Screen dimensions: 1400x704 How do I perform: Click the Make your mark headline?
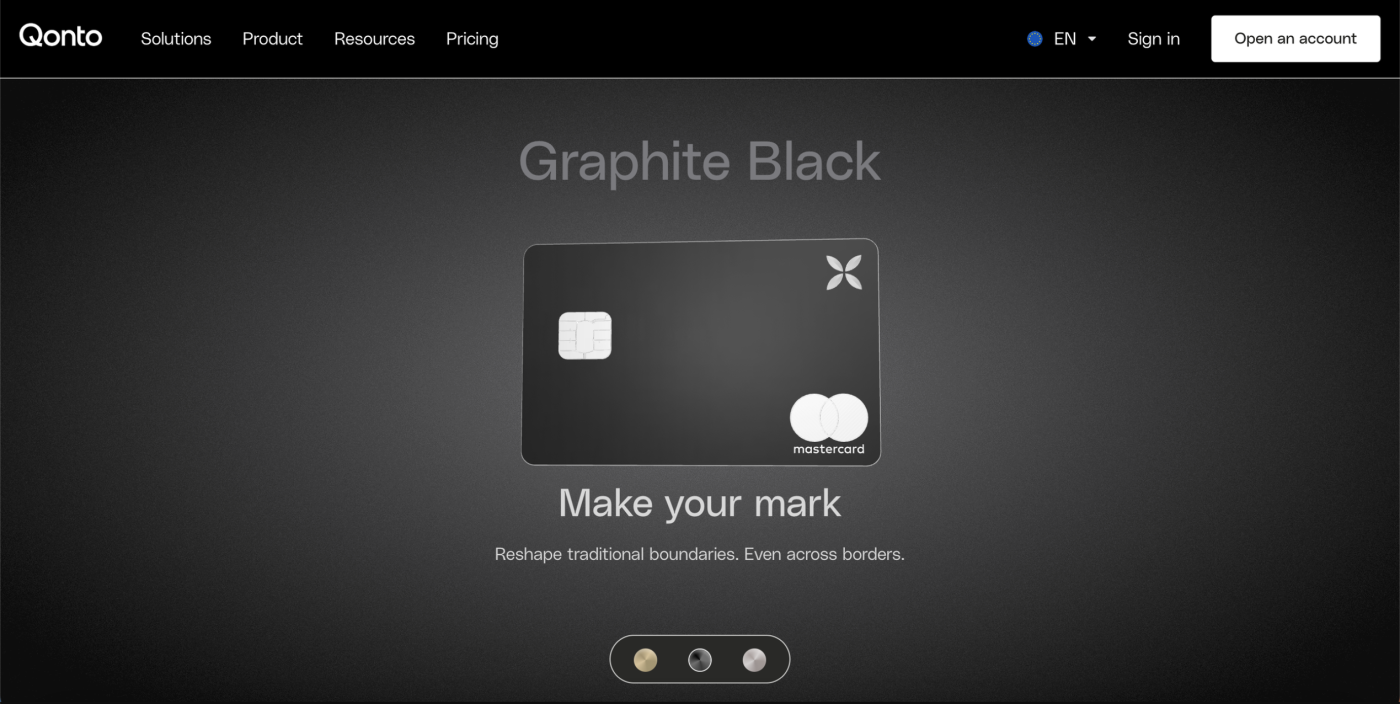[x=700, y=503]
